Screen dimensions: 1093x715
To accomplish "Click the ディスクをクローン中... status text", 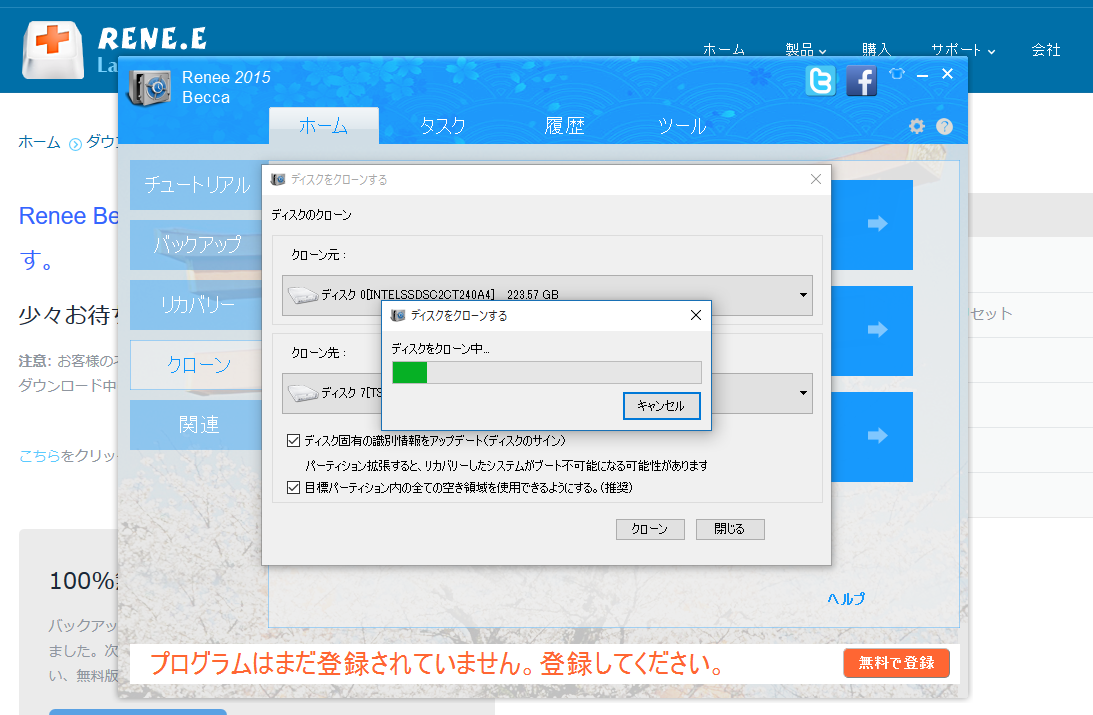I will pos(441,349).
